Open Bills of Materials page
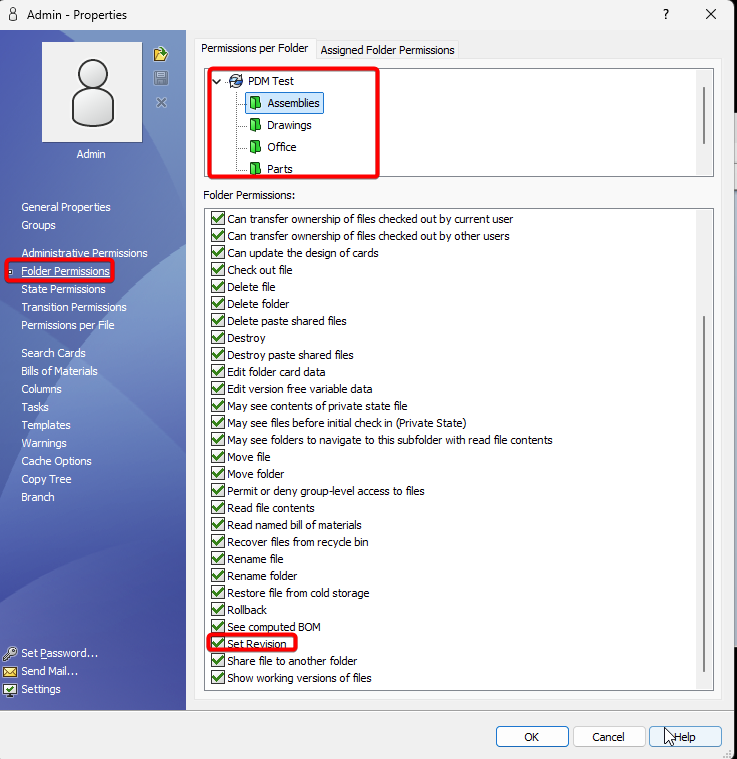This screenshot has height=759, width=737. point(59,371)
